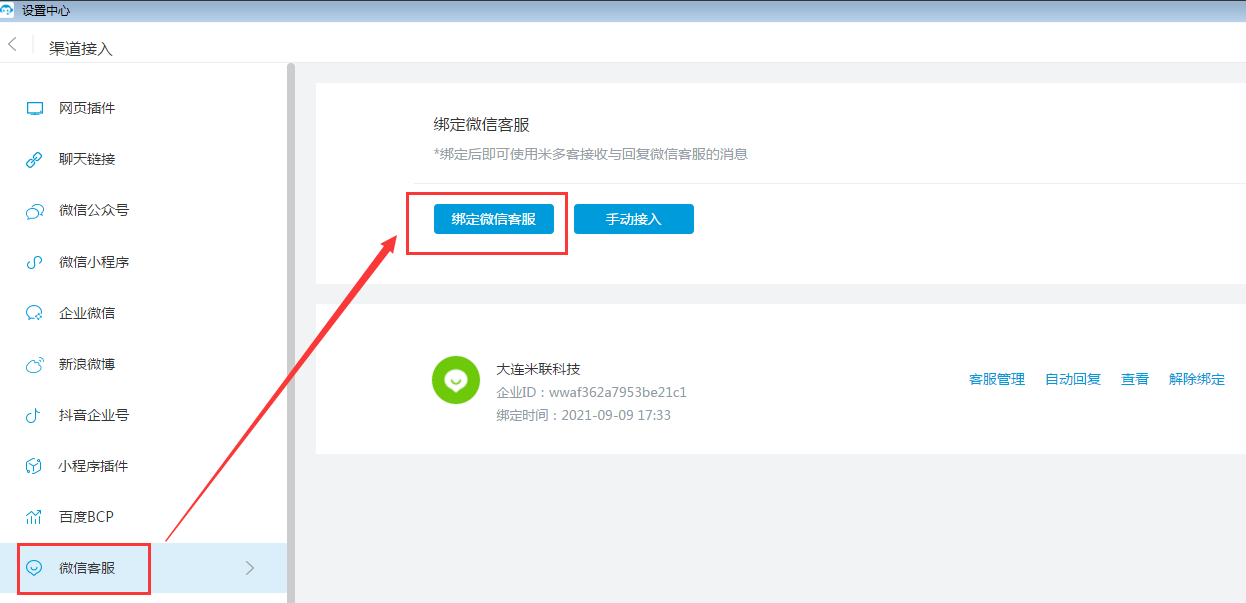
Task: Click 解除绑定 to unbind the account
Action: pyautogui.click(x=1196, y=380)
